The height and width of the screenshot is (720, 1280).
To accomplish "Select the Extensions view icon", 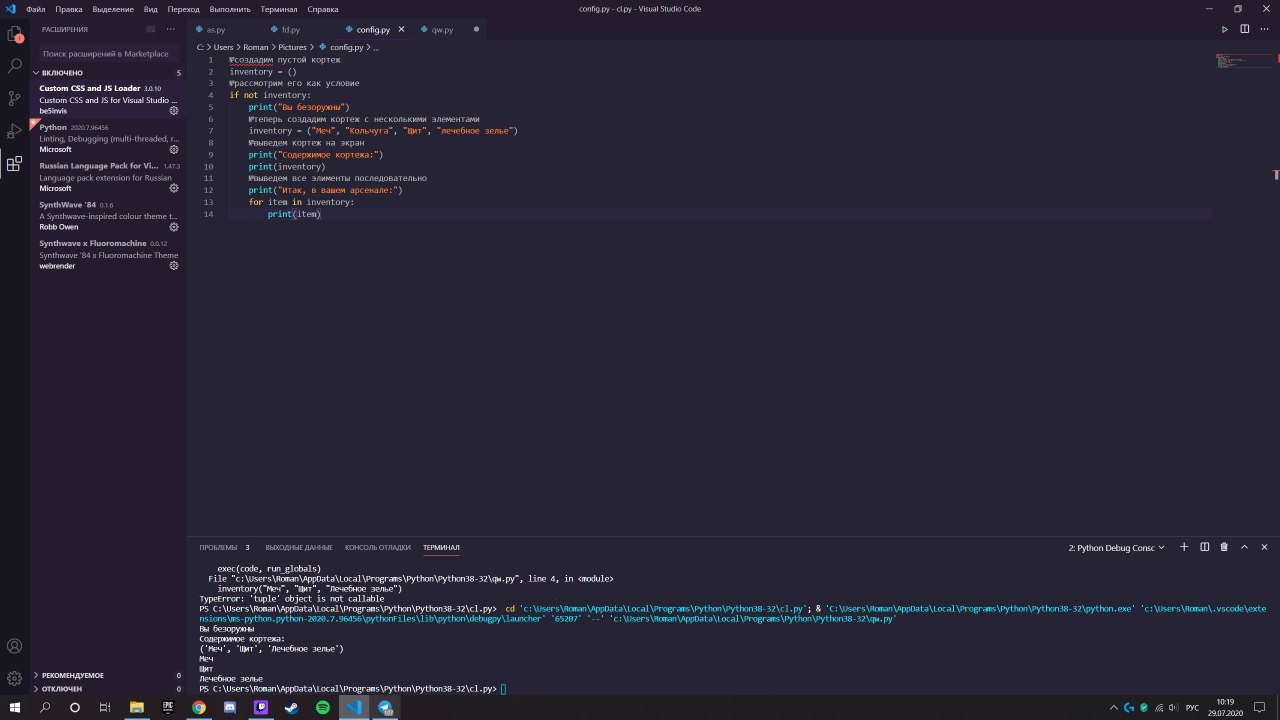I will point(15,164).
